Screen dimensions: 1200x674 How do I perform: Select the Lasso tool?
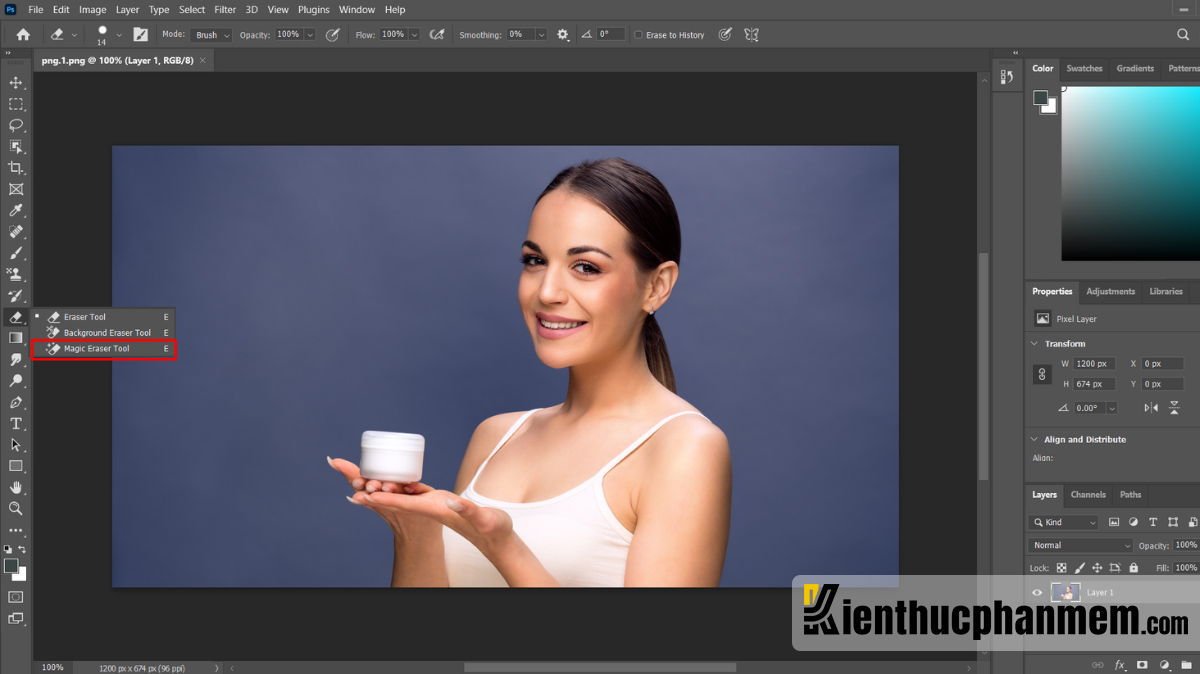click(x=16, y=125)
